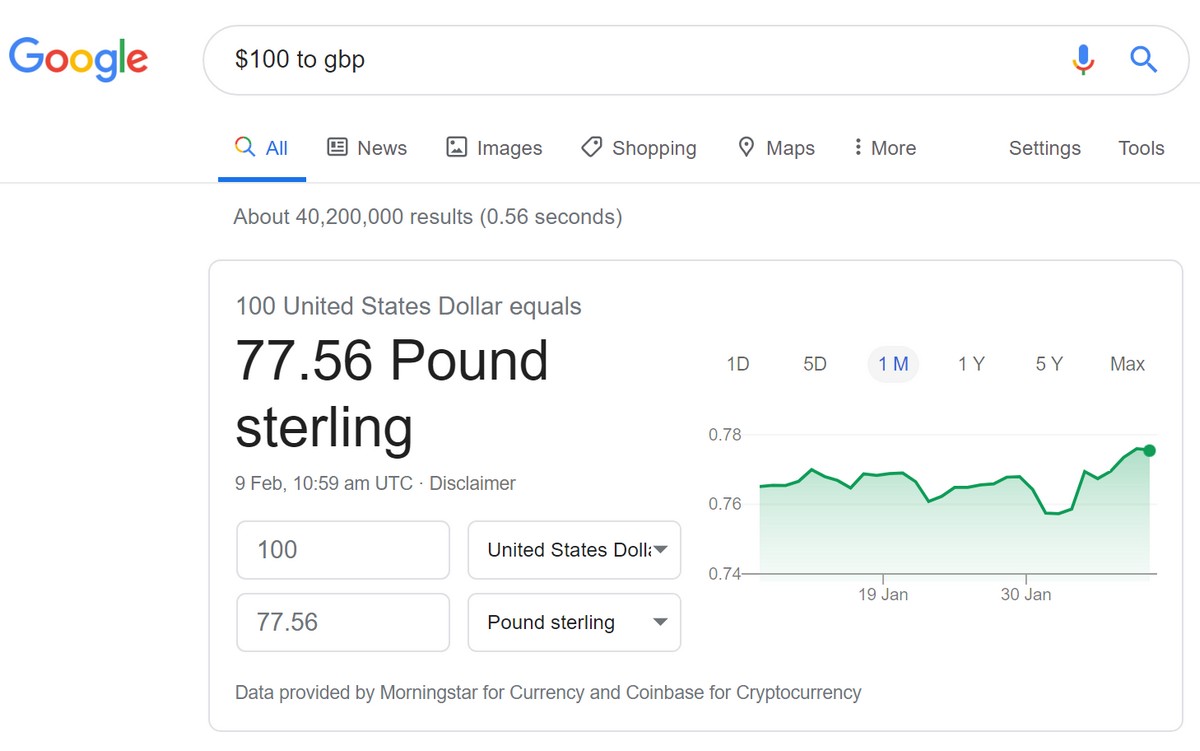Image resolution: width=1200 pixels, height=751 pixels.
Task: Open the Disclaimer link
Action: pyautogui.click(x=473, y=483)
